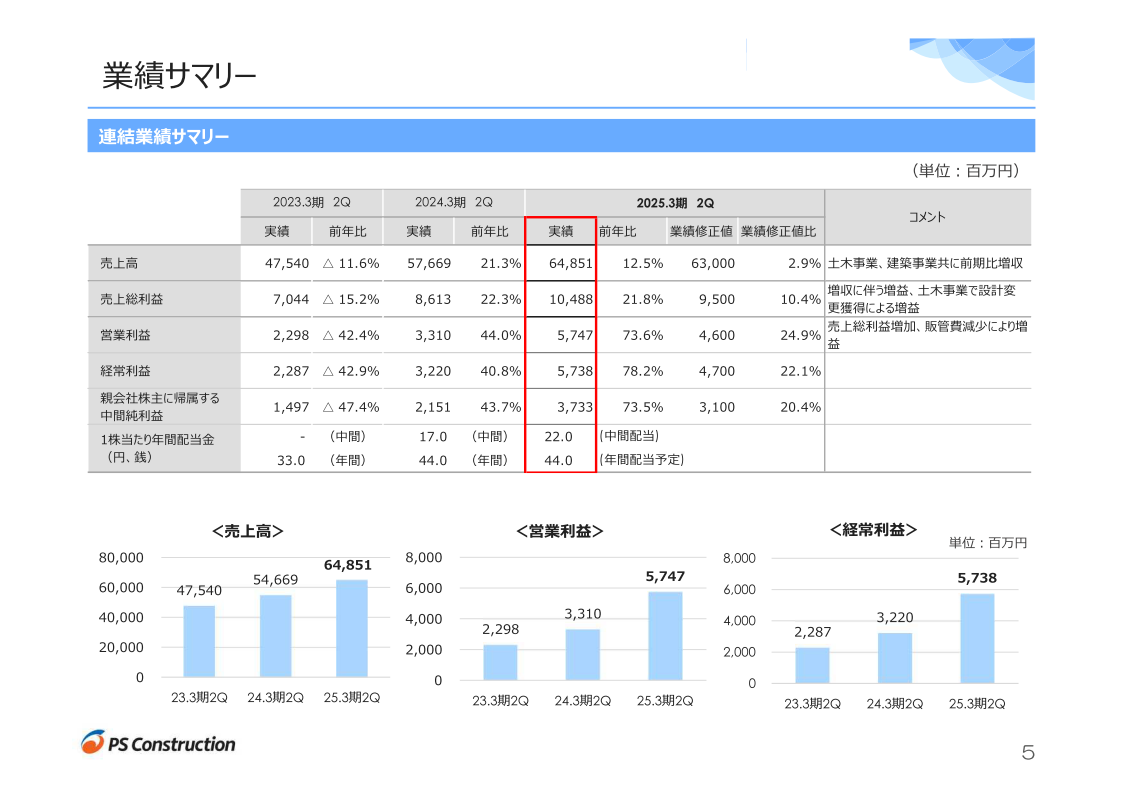This screenshot has height=793, width=1123.
Task: Click the 44.0% cell
Action: click(x=501, y=335)
